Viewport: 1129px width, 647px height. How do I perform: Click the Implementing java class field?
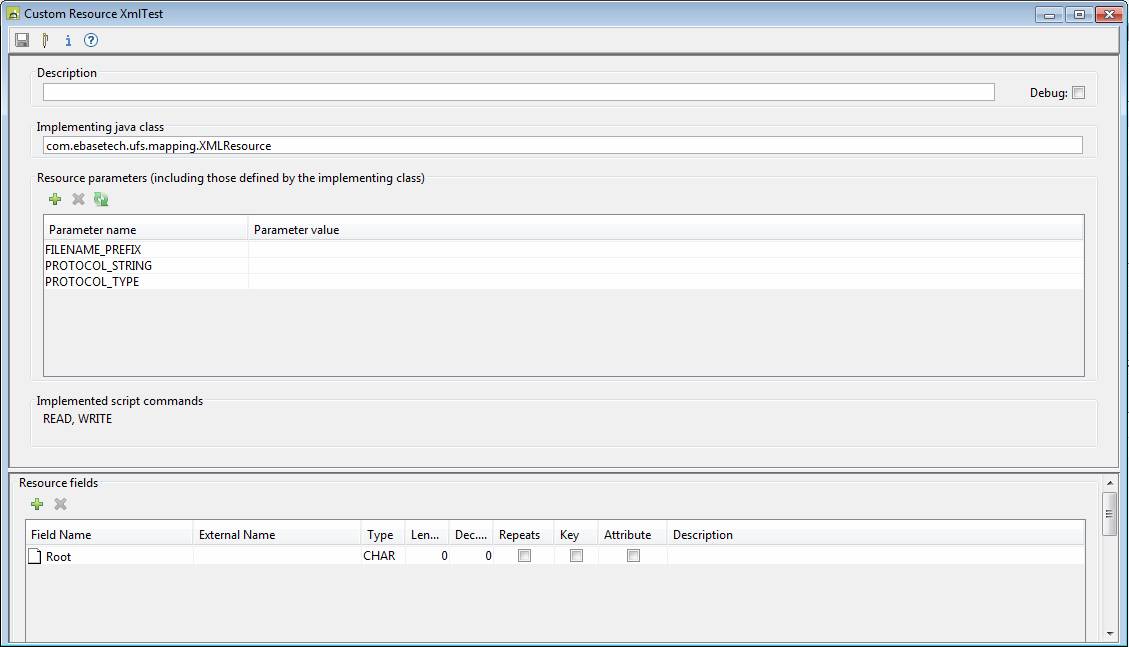(x=562, y=146)
